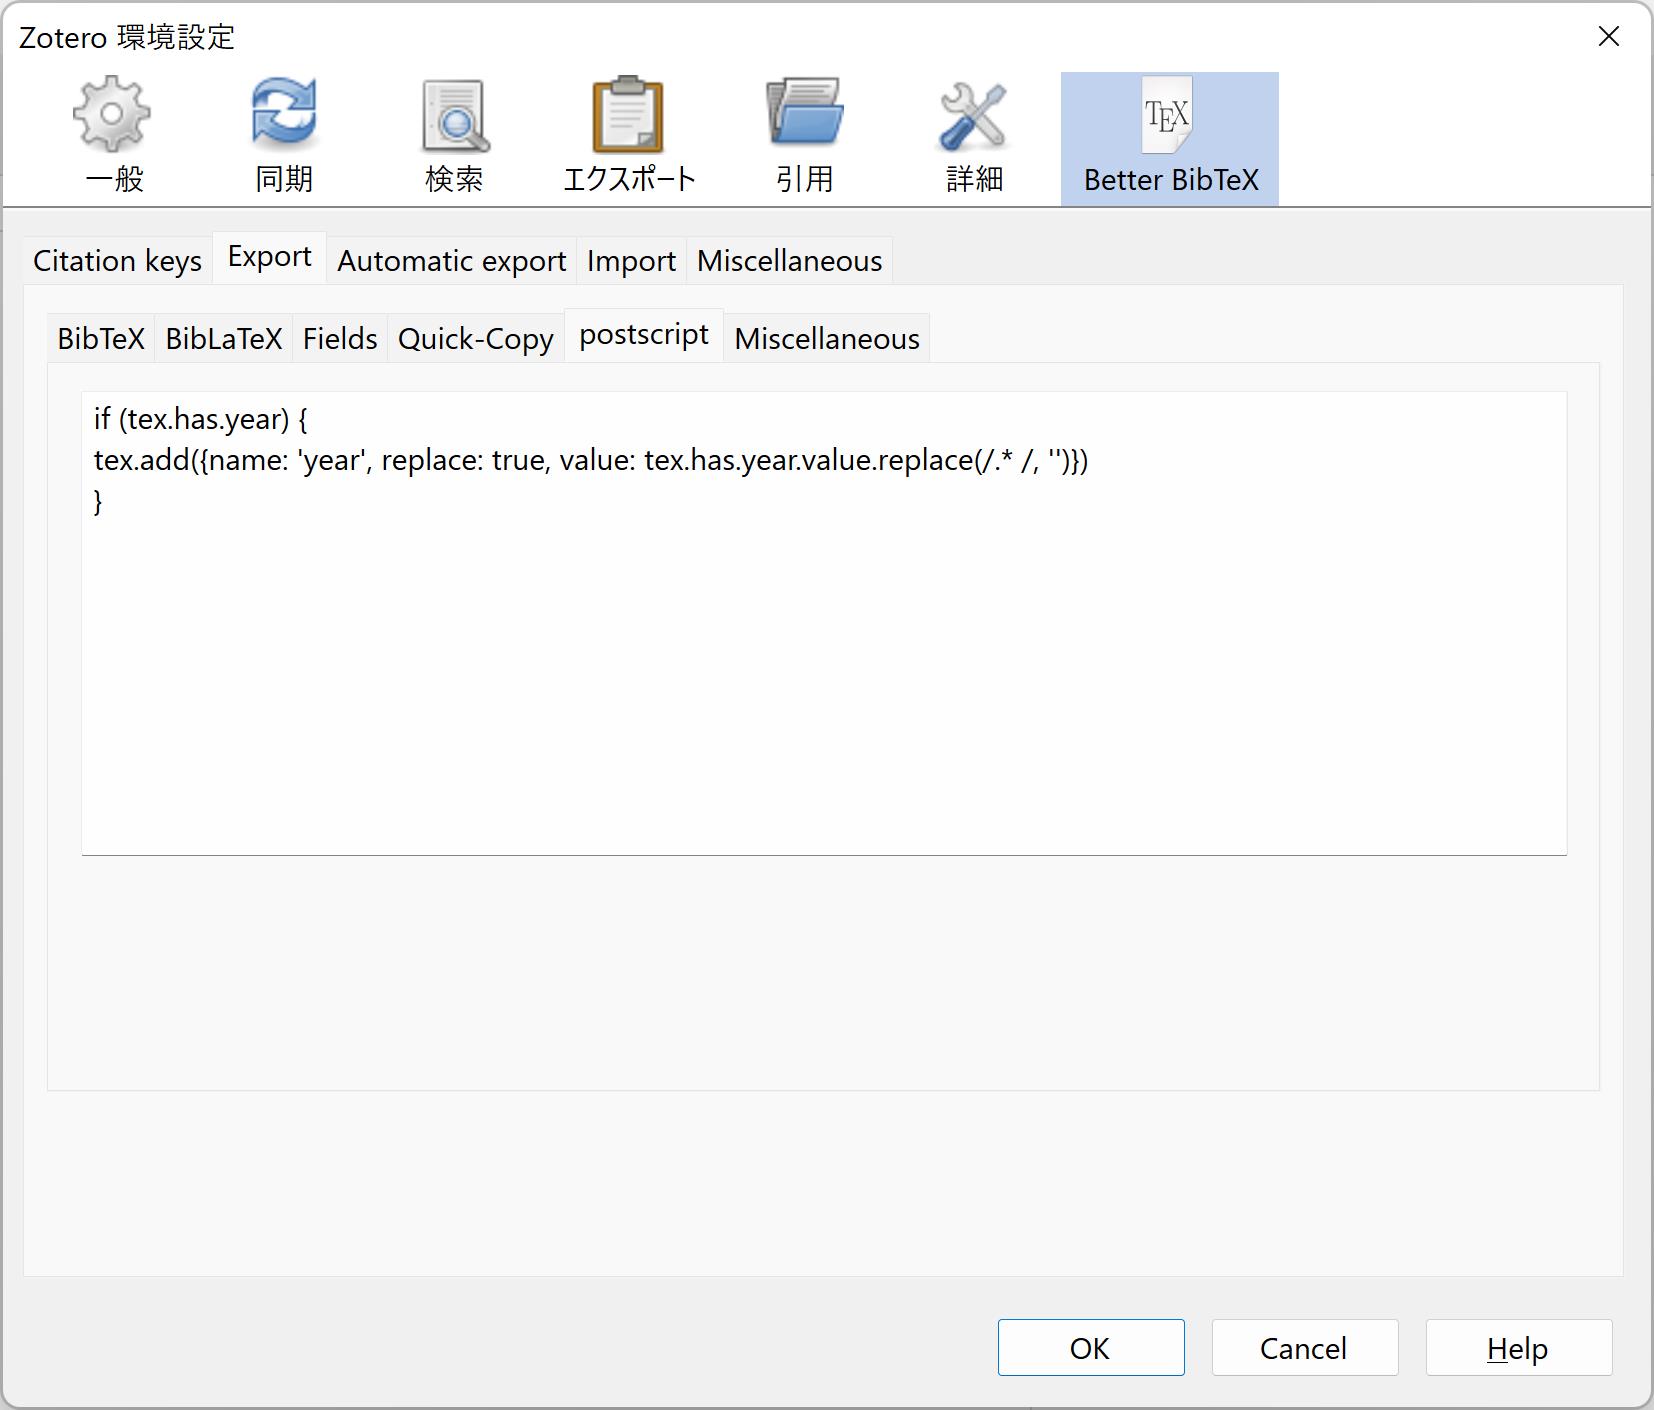
Task: Select the Export tab
Action: [x=270, y=257]
